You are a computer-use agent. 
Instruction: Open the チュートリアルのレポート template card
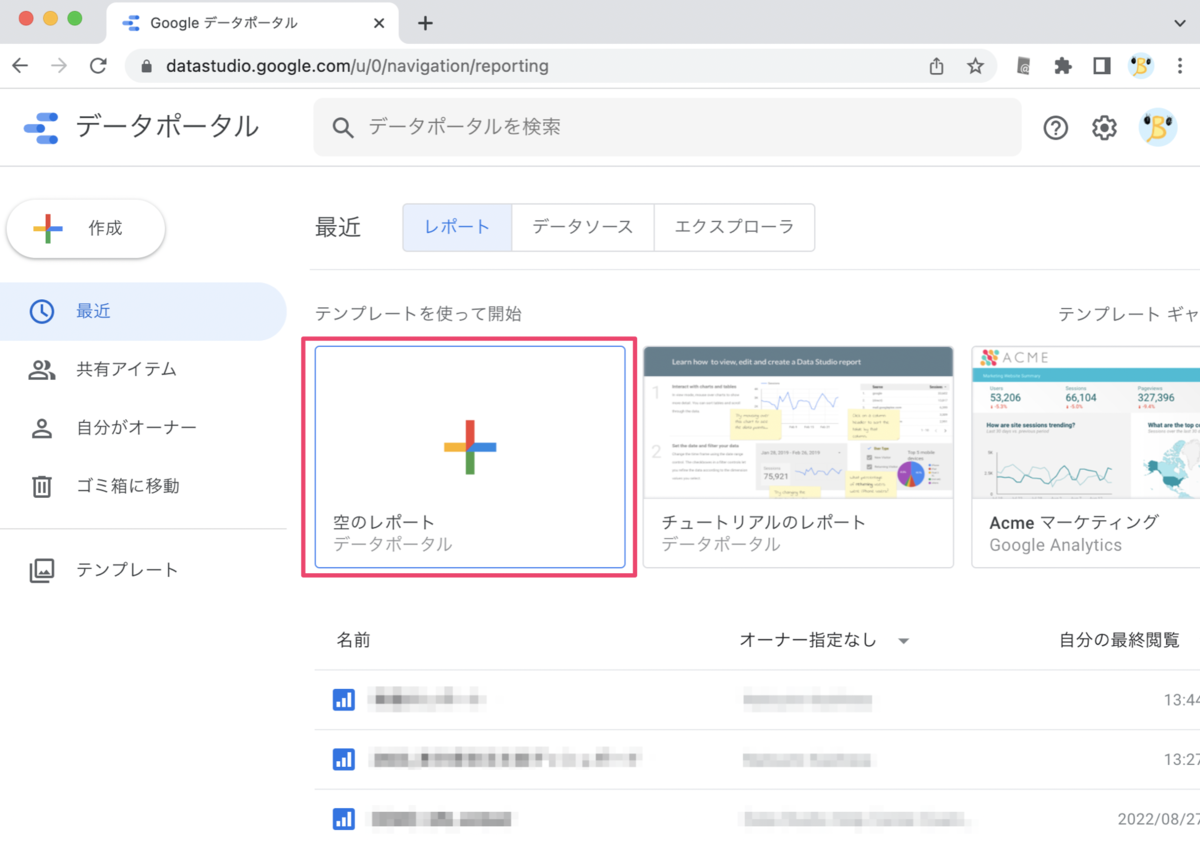coord(798,457)
